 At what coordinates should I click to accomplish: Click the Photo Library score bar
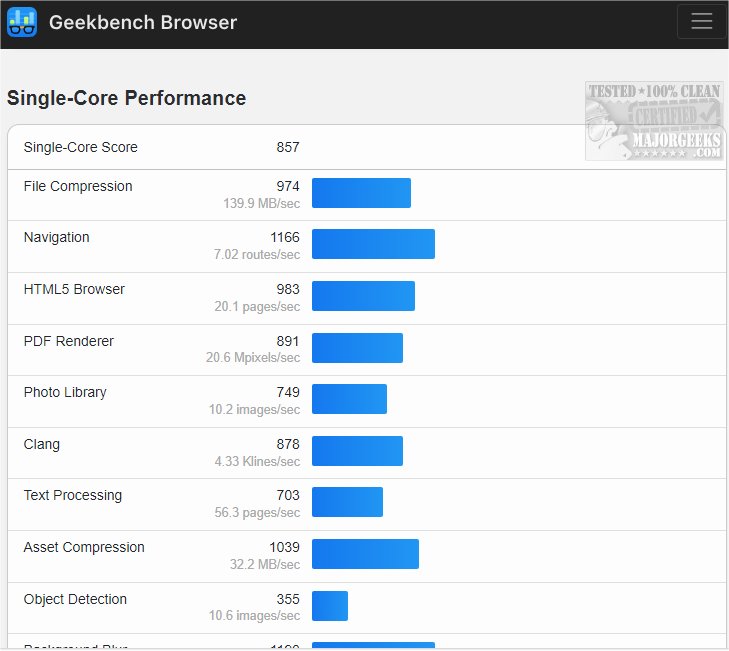click(349, 399)
